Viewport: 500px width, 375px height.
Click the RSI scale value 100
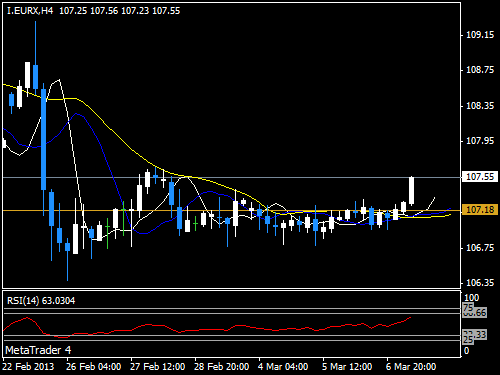[471, 298]
